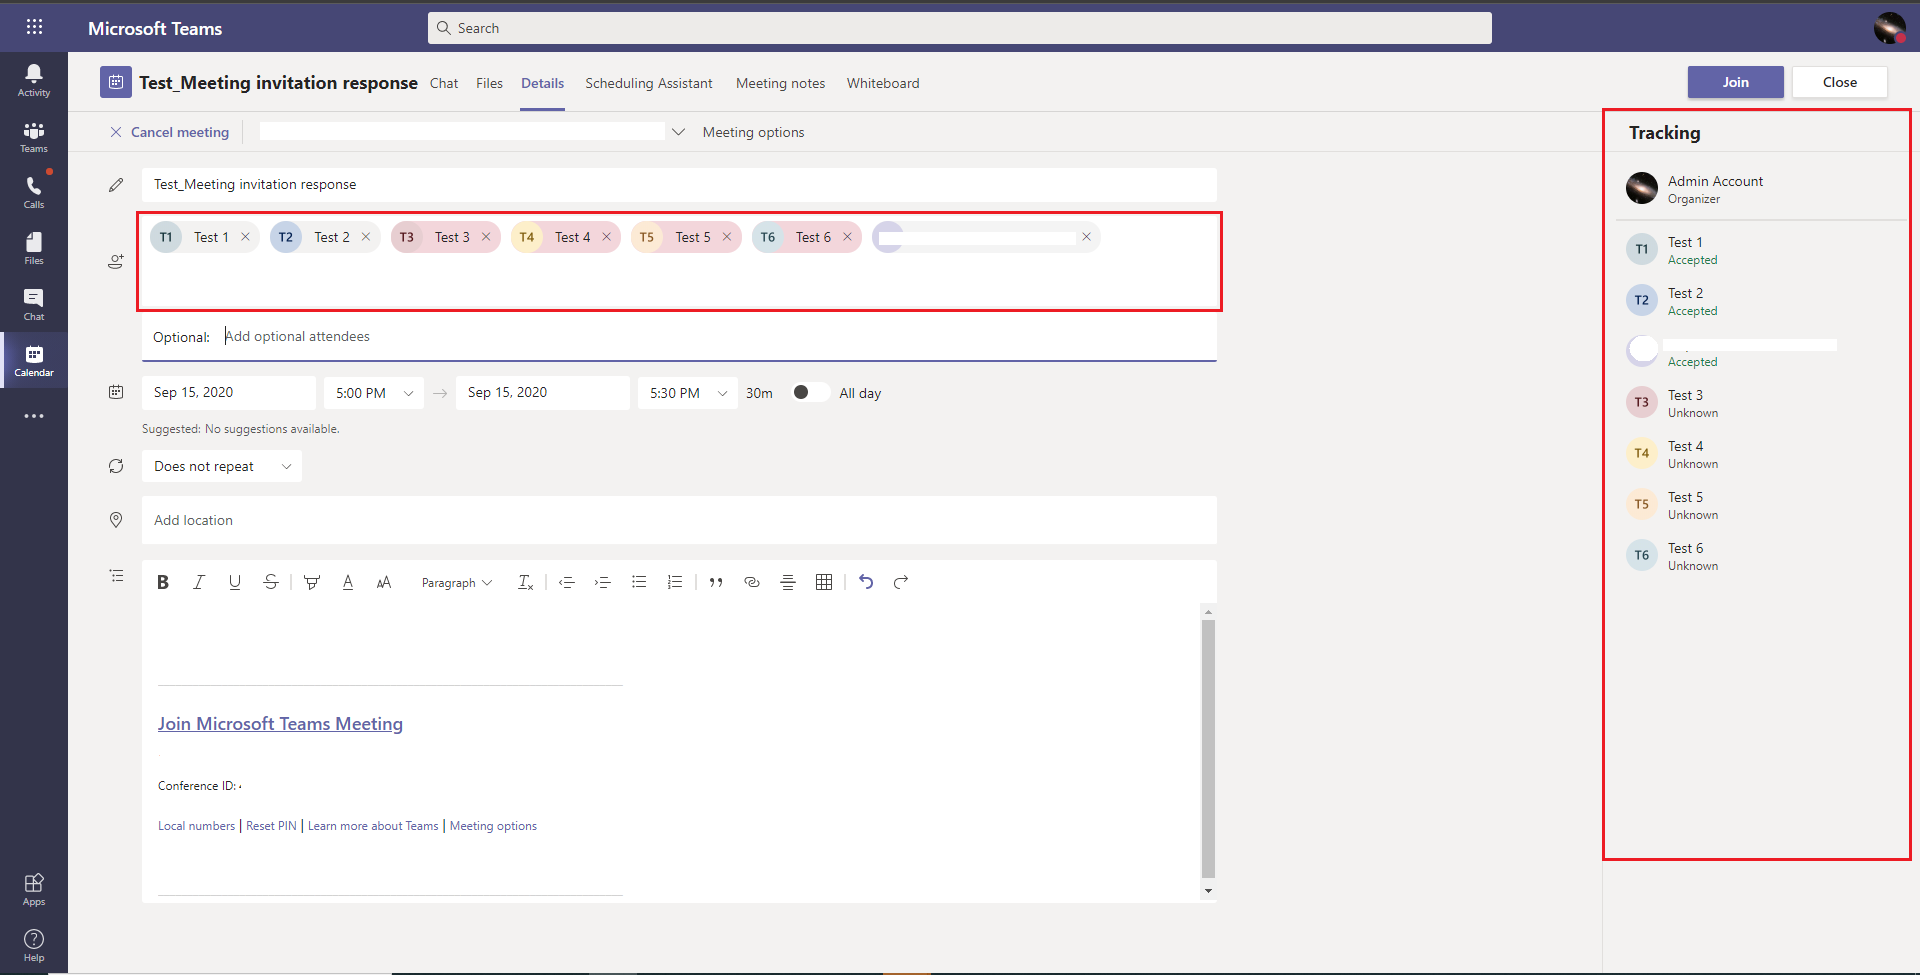1920x975 pixels.
Task: Remove Test 6 from attendees
Action: 847,237
